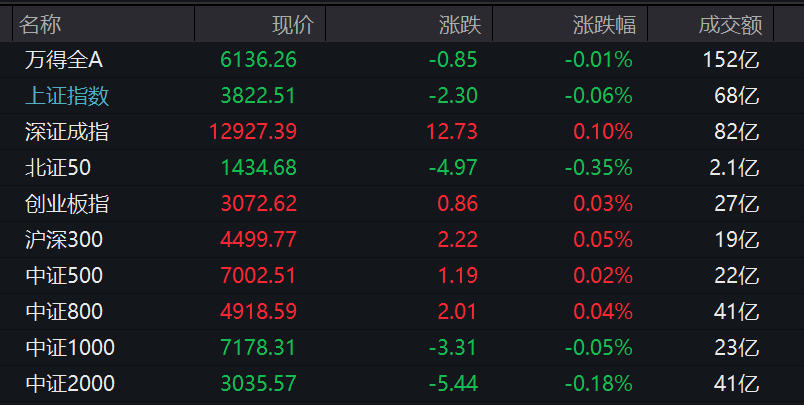
Task: Click the 12927.39 price for 深证成指
Action: (x=253, y=132)
